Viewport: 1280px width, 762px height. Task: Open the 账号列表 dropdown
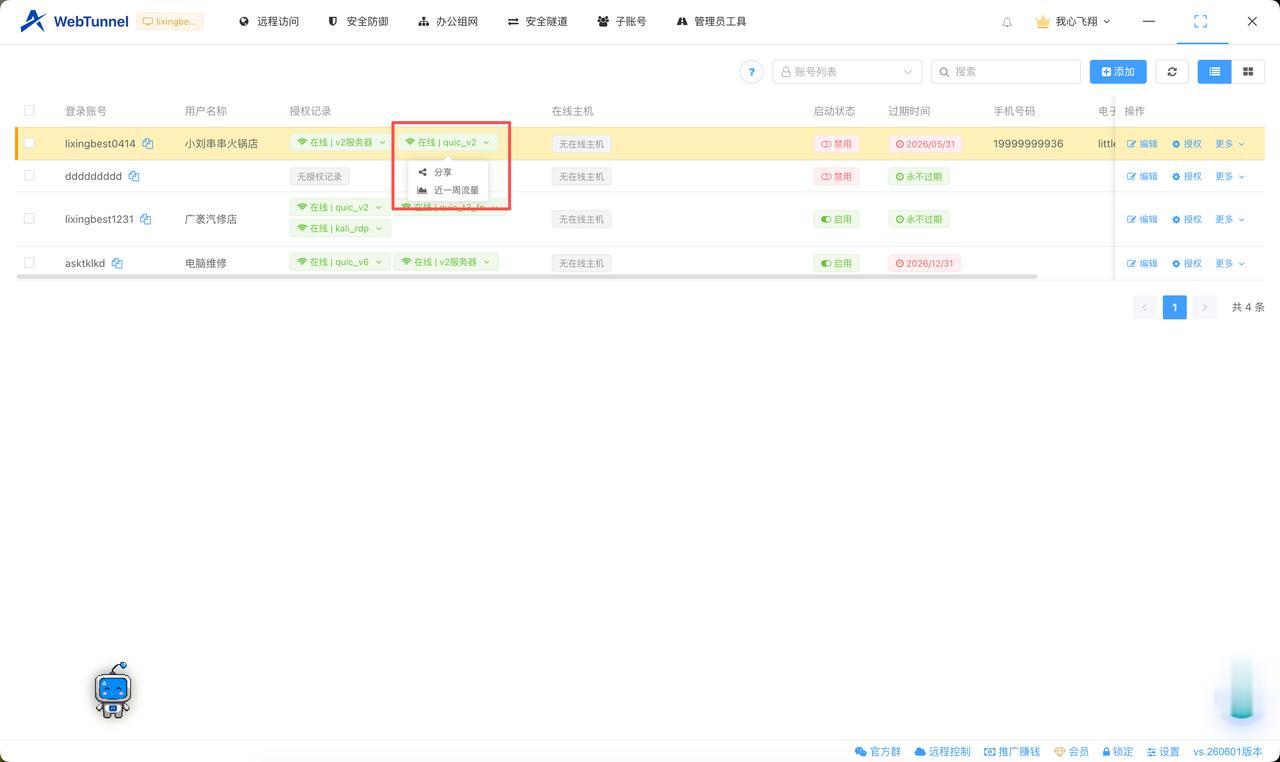[x=847, y=72]
